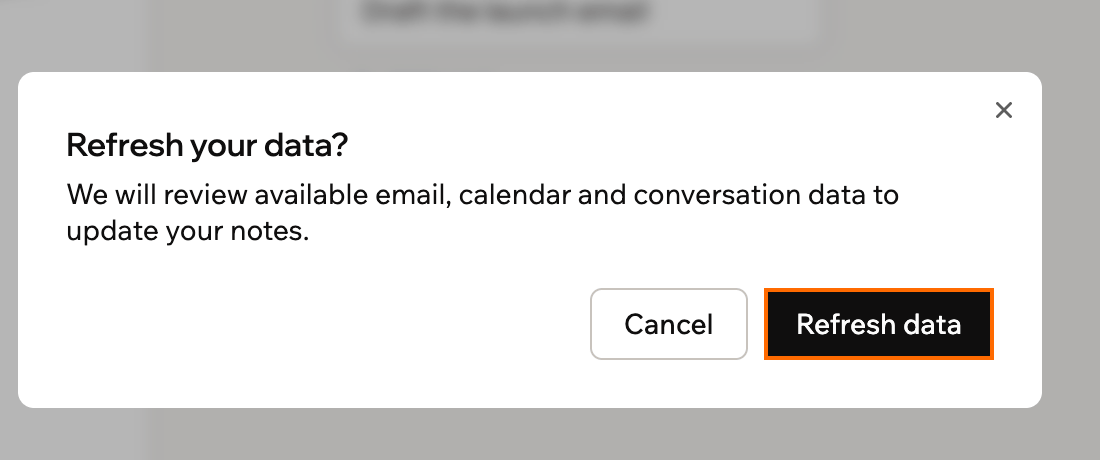Click the dialog description about email and calendar
Screen dimensions: 1100x460
pos(483,212)
